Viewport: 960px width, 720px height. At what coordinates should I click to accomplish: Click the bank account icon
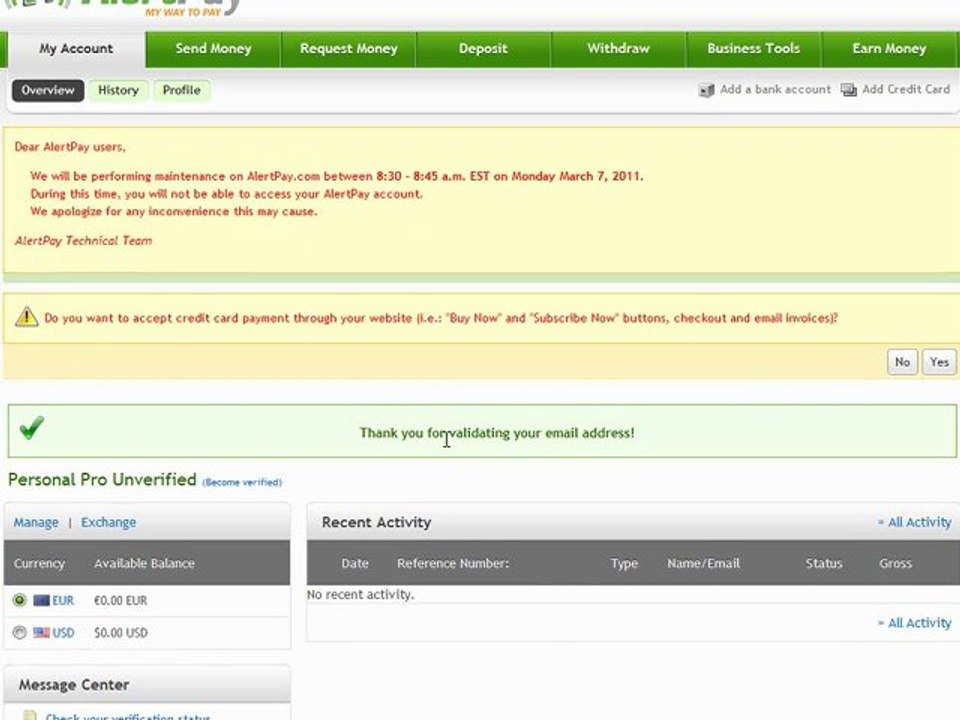(x=706, y=90)
